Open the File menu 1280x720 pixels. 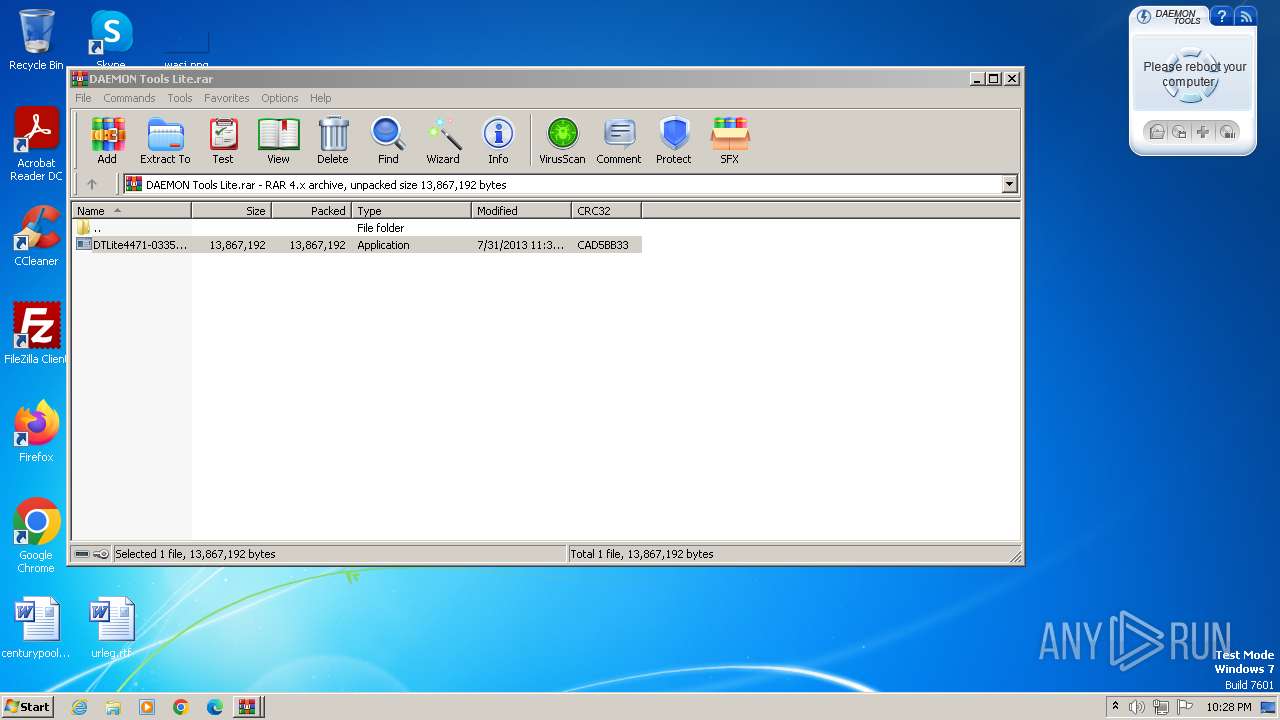click(x=83, y=98)
